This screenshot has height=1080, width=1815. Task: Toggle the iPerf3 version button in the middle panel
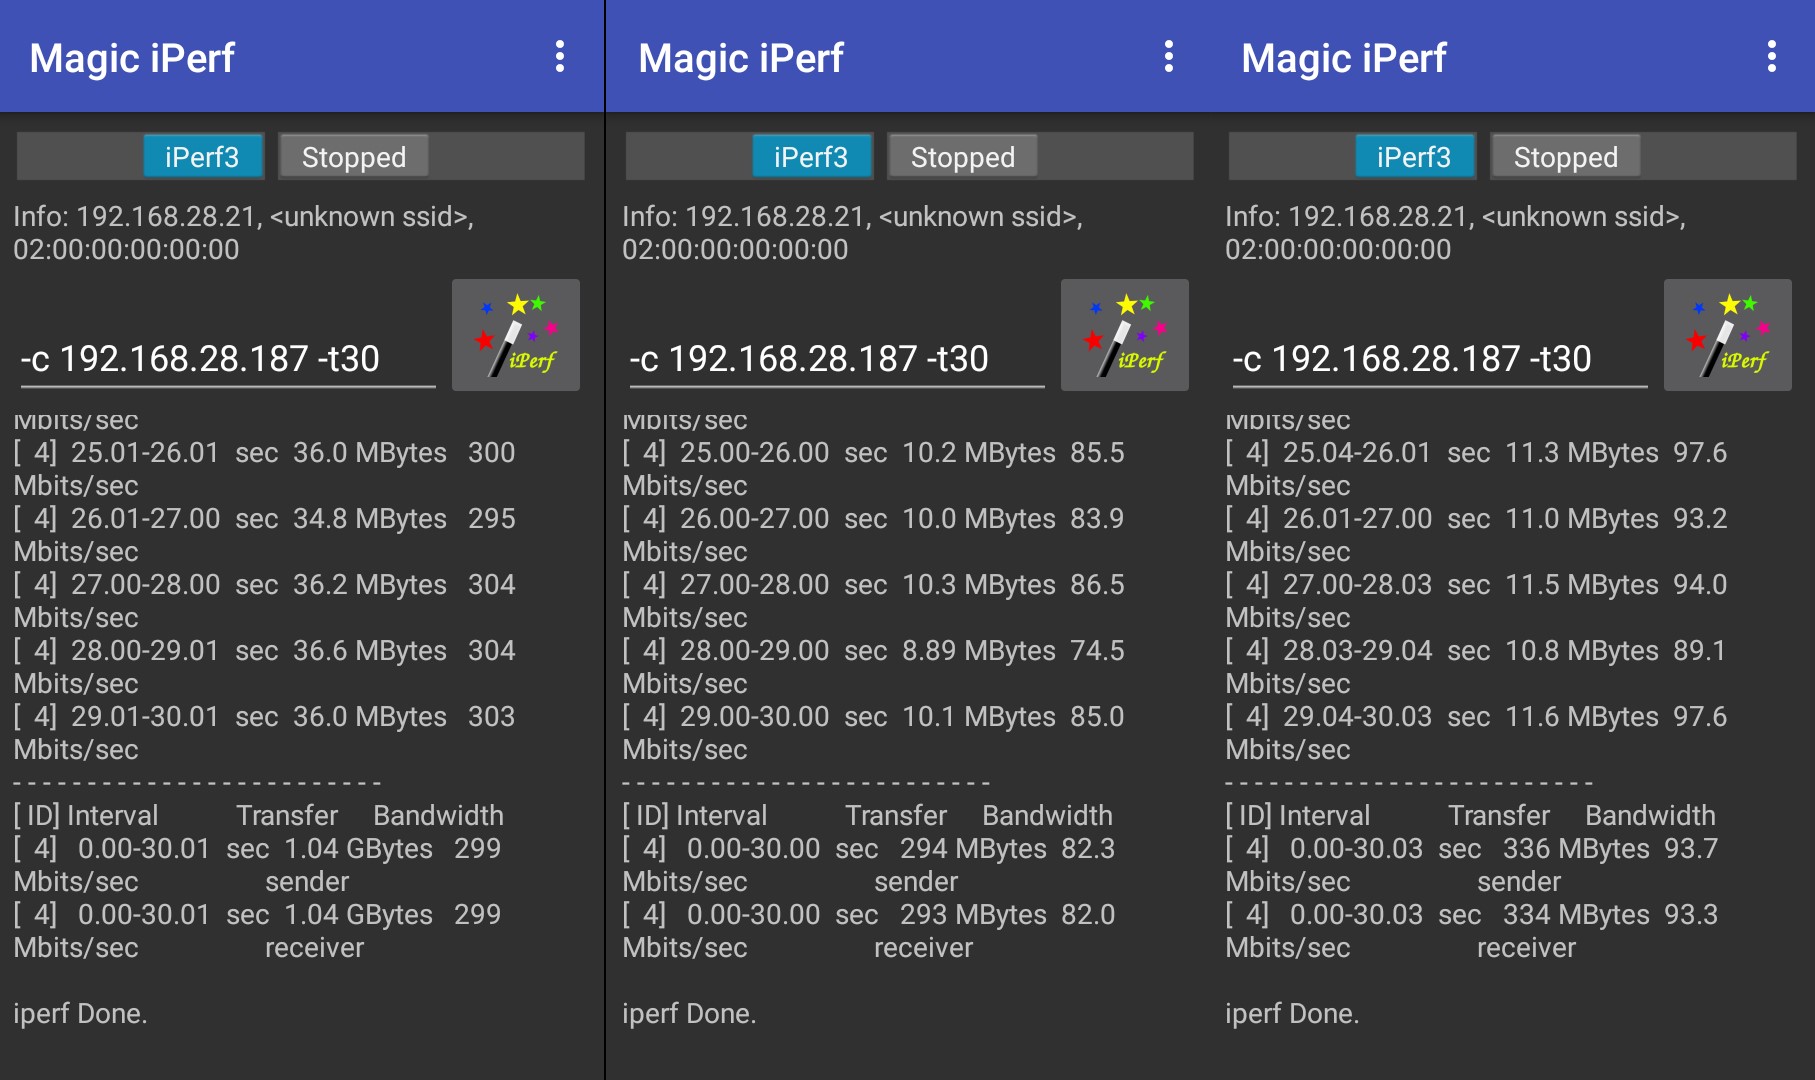click(811, 157)
